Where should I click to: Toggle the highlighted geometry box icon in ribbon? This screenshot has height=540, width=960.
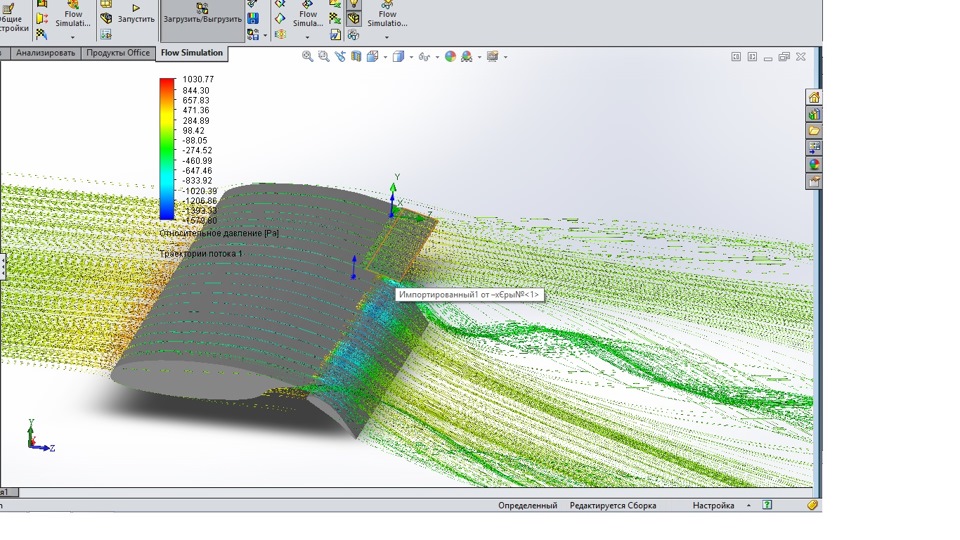tap(353, 19)
